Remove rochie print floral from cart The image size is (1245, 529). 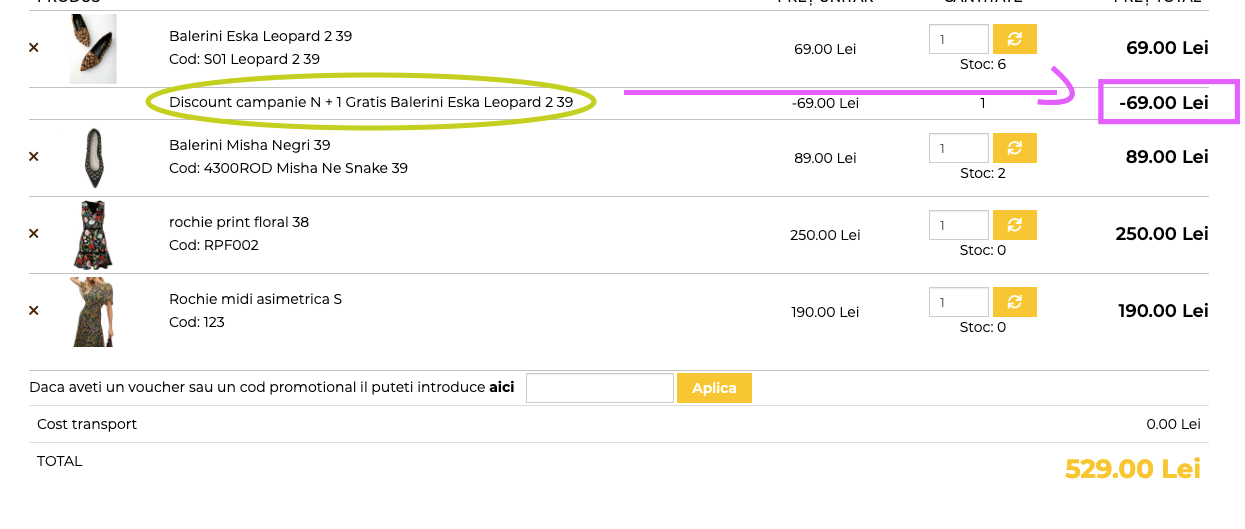(33, 233)
